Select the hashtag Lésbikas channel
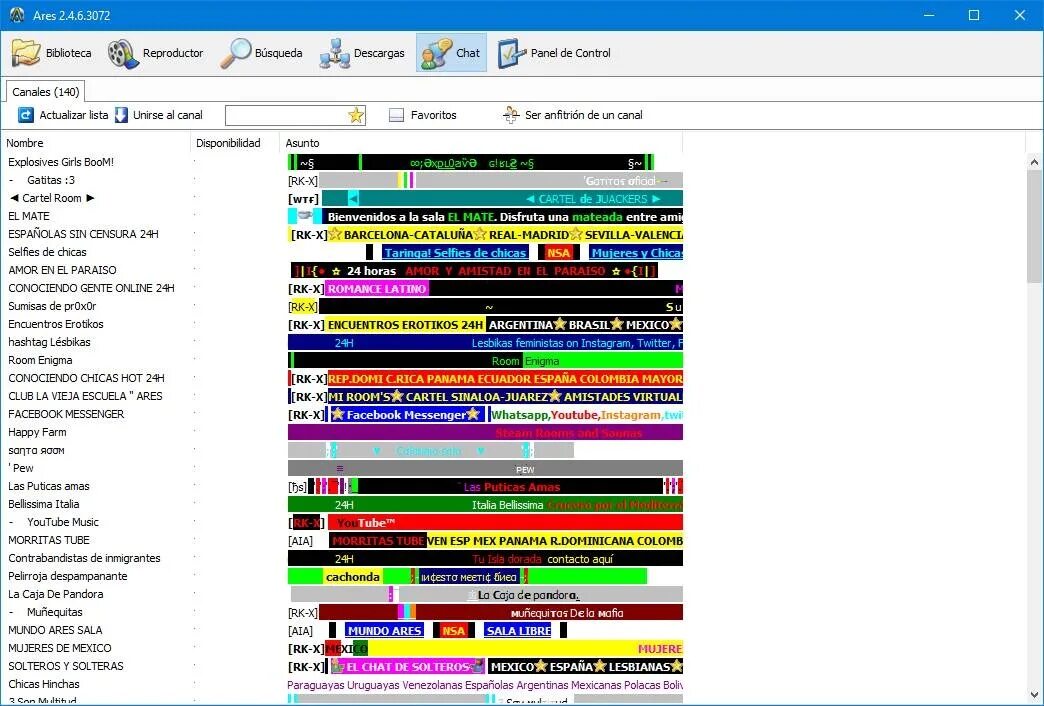Image resolution: width=1044 pixels, height=706 pixels. pyautogui.click(x=49, y=342)
